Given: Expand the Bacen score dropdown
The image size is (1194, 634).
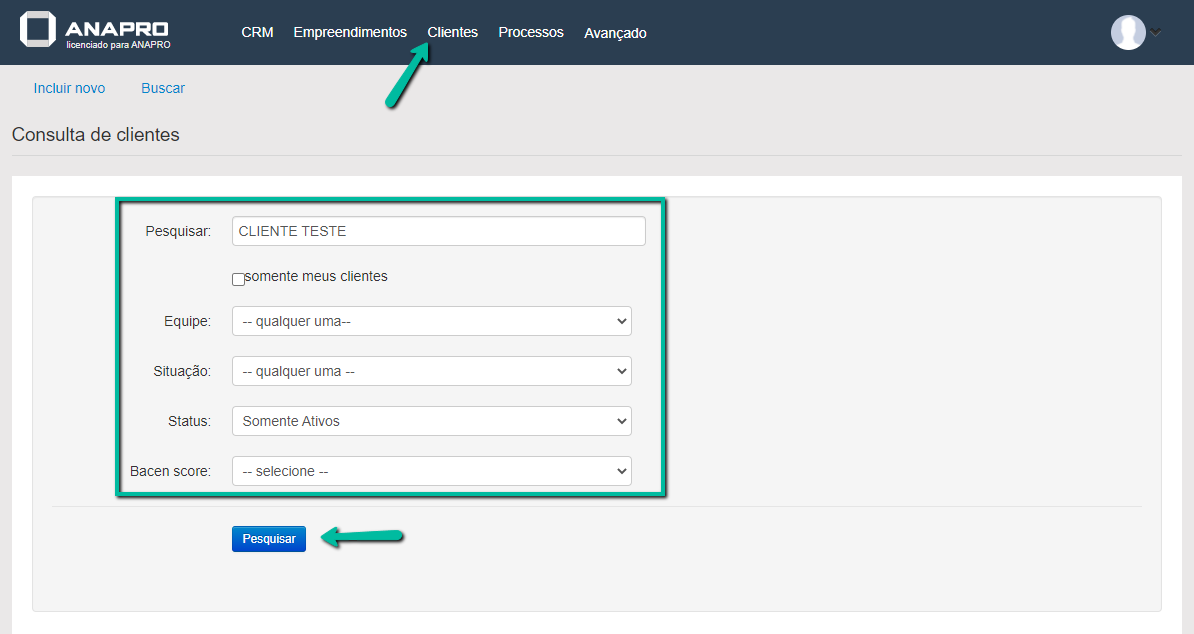Looking at the screenshot, I should [431, 471].
